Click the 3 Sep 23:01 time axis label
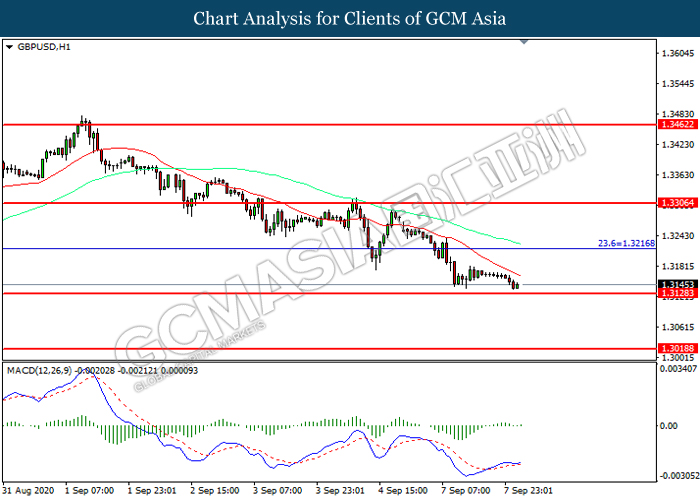700x500 pixels. point(340,491)
